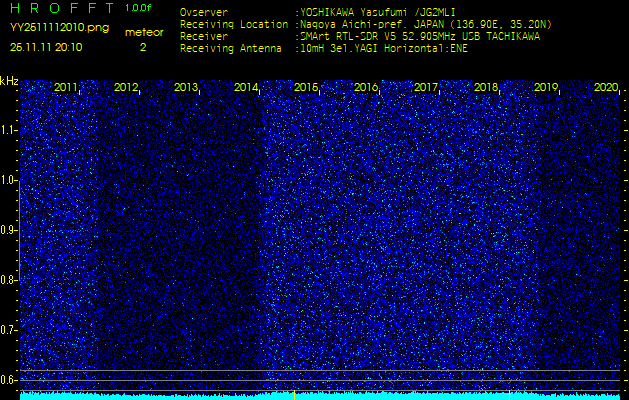This screenshot has height=400, width=629.
Task: Click the meteor count label
Action: click(x=144, y=33)
